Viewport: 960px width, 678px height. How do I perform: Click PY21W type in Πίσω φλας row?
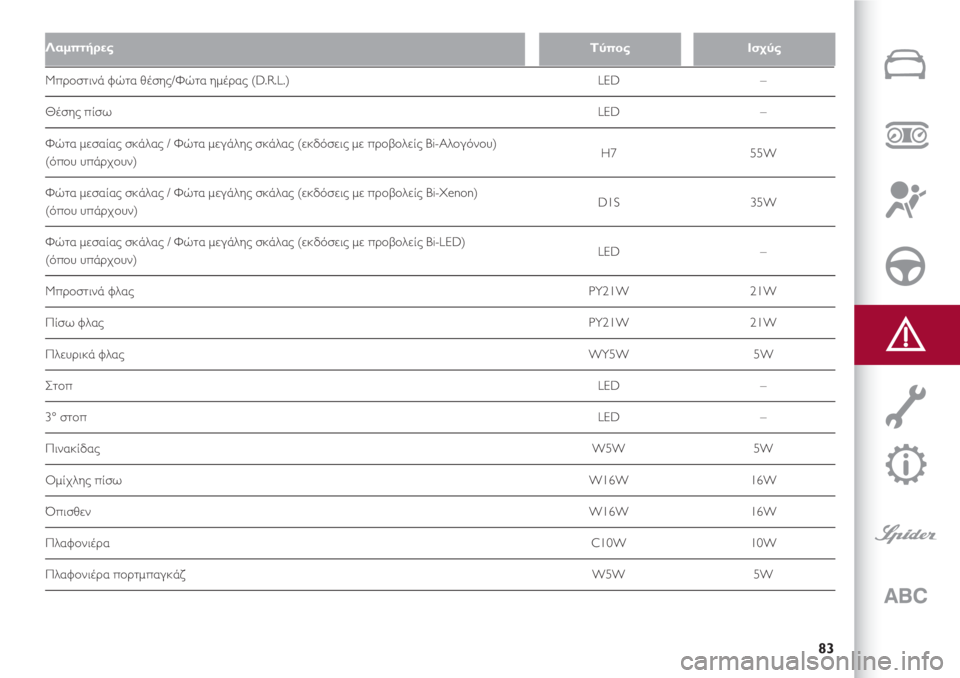click(609, 323)
